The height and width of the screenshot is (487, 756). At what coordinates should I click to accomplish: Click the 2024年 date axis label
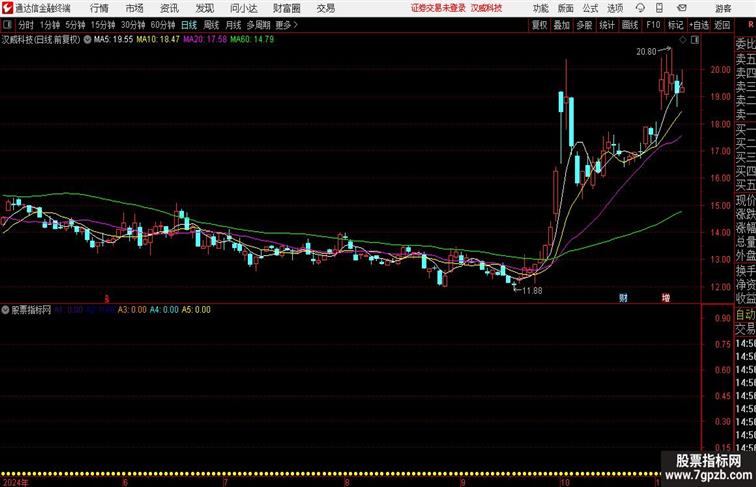[15, 482]
